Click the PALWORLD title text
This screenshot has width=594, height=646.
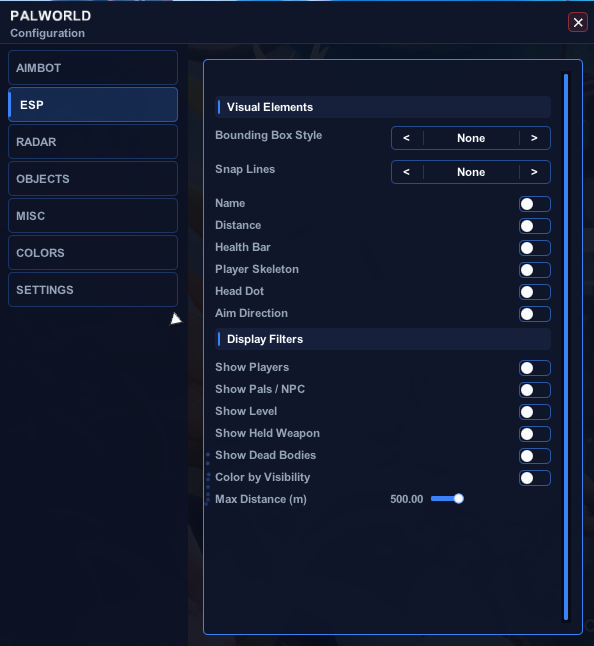click(x=51, y=16)
